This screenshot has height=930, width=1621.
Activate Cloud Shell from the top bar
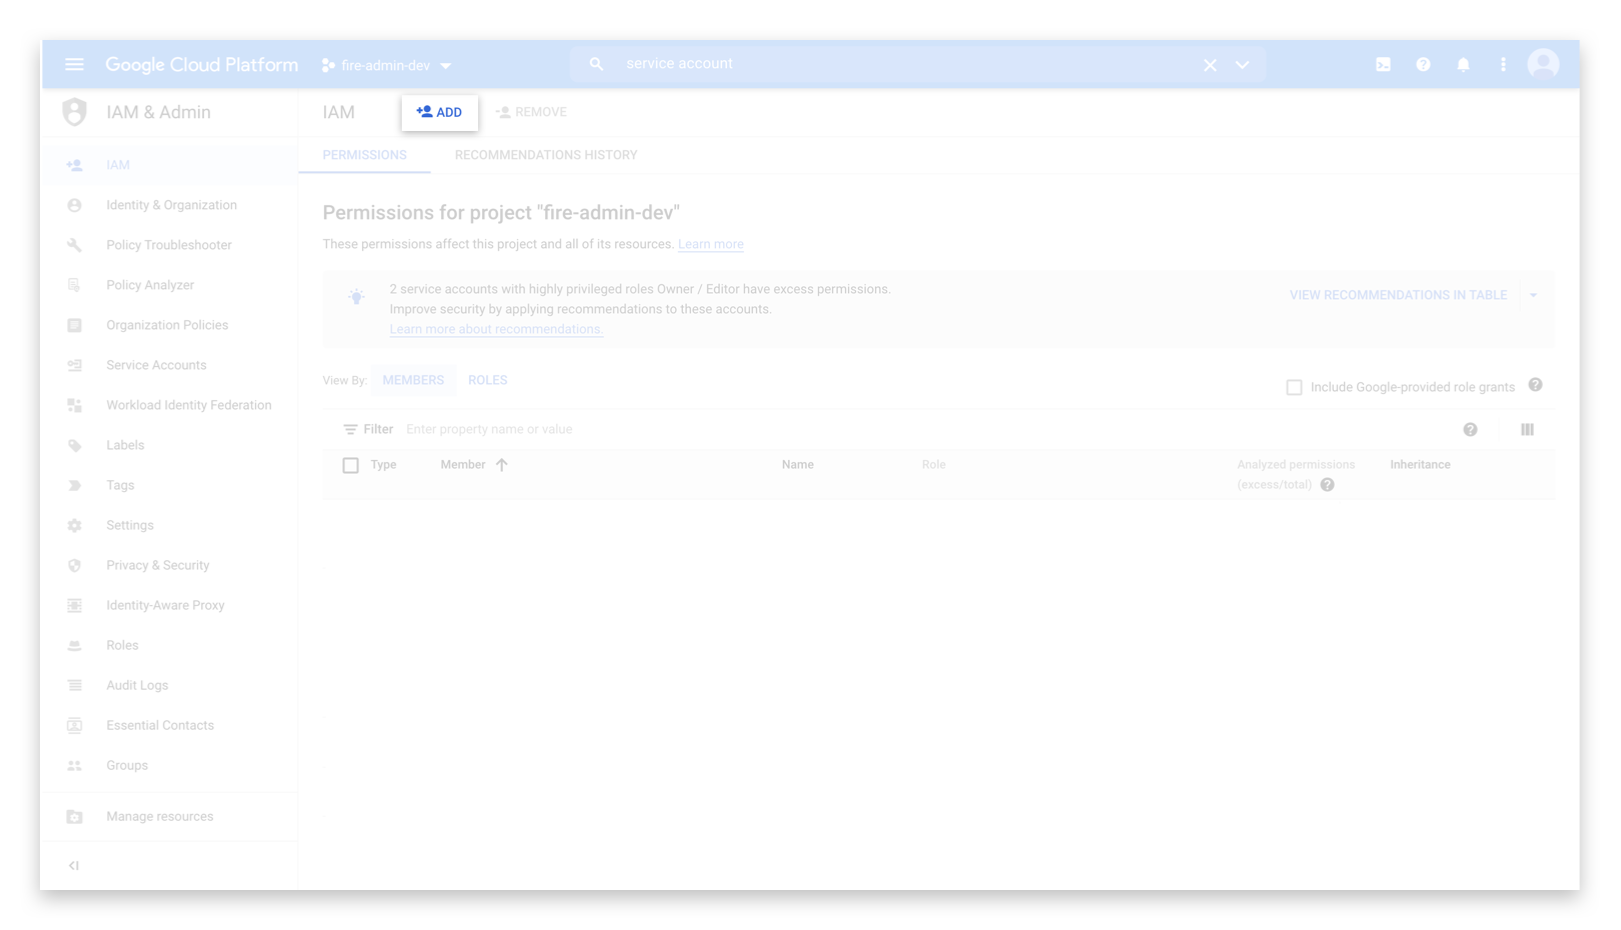(1383, 65)
